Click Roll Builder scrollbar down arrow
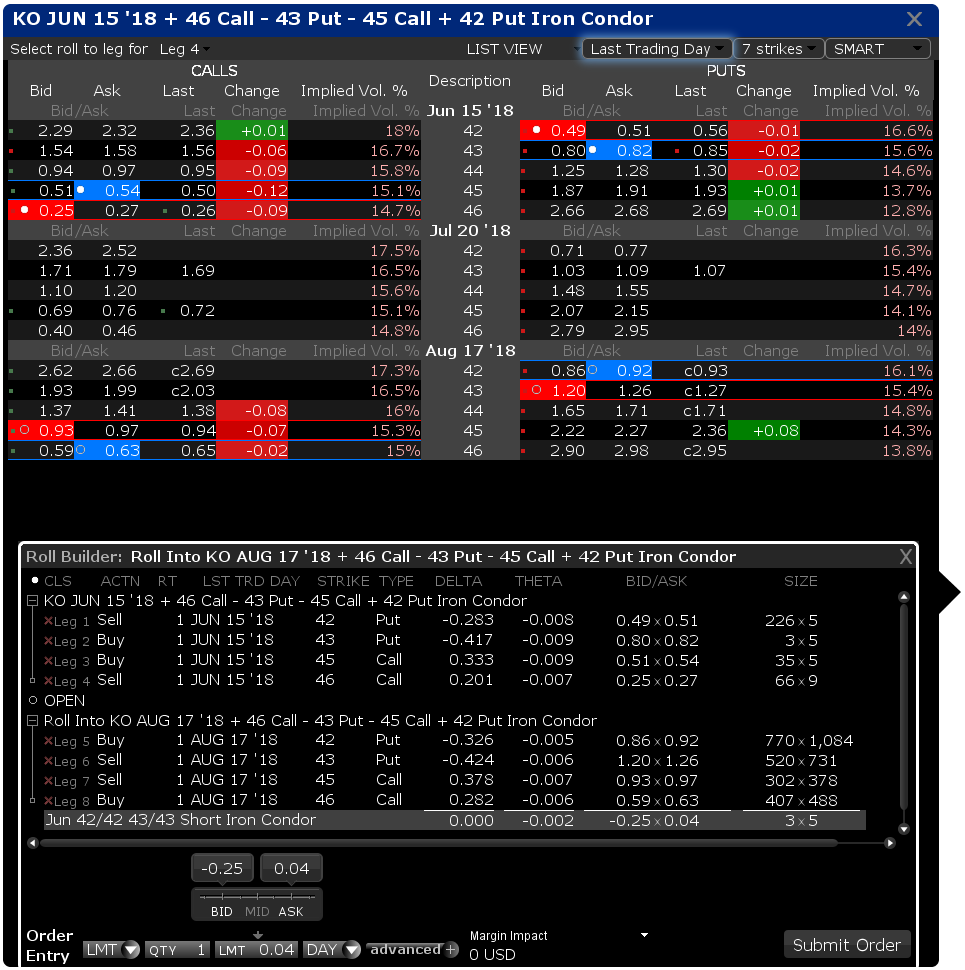Screen dimensions: 965x970 coord(904,829)
